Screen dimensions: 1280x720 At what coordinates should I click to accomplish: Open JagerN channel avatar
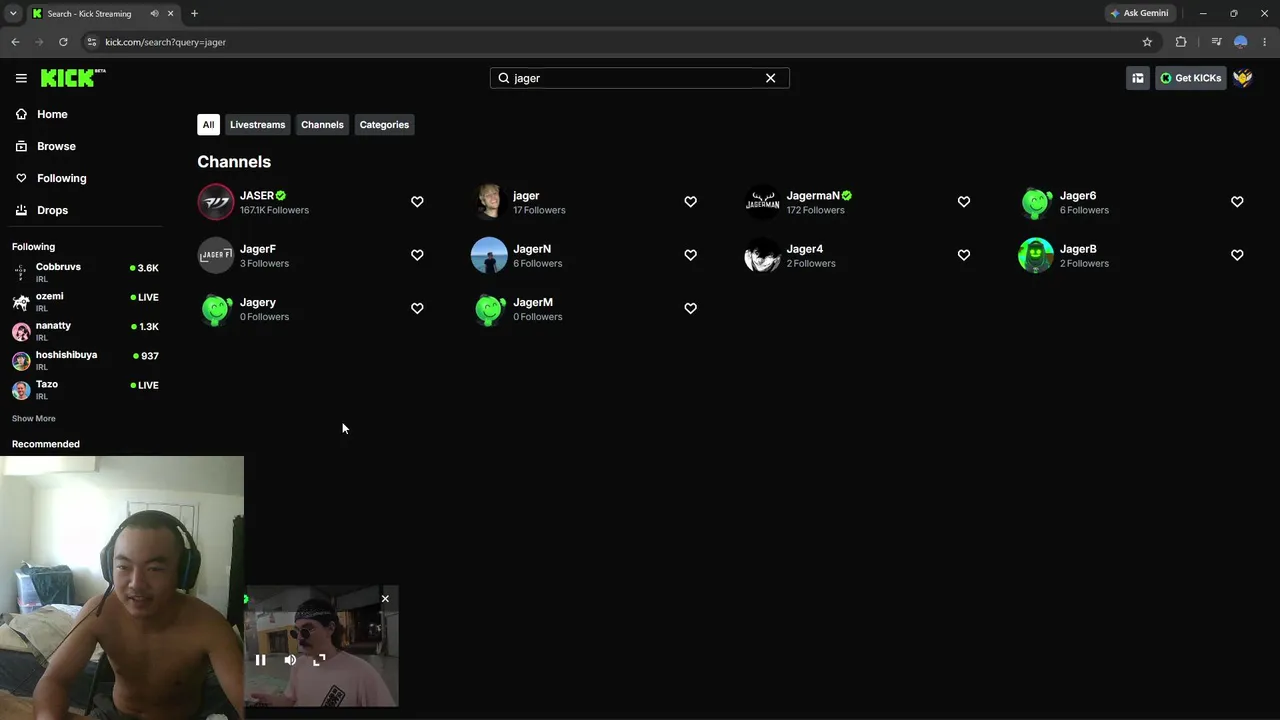tap(489, 255)
